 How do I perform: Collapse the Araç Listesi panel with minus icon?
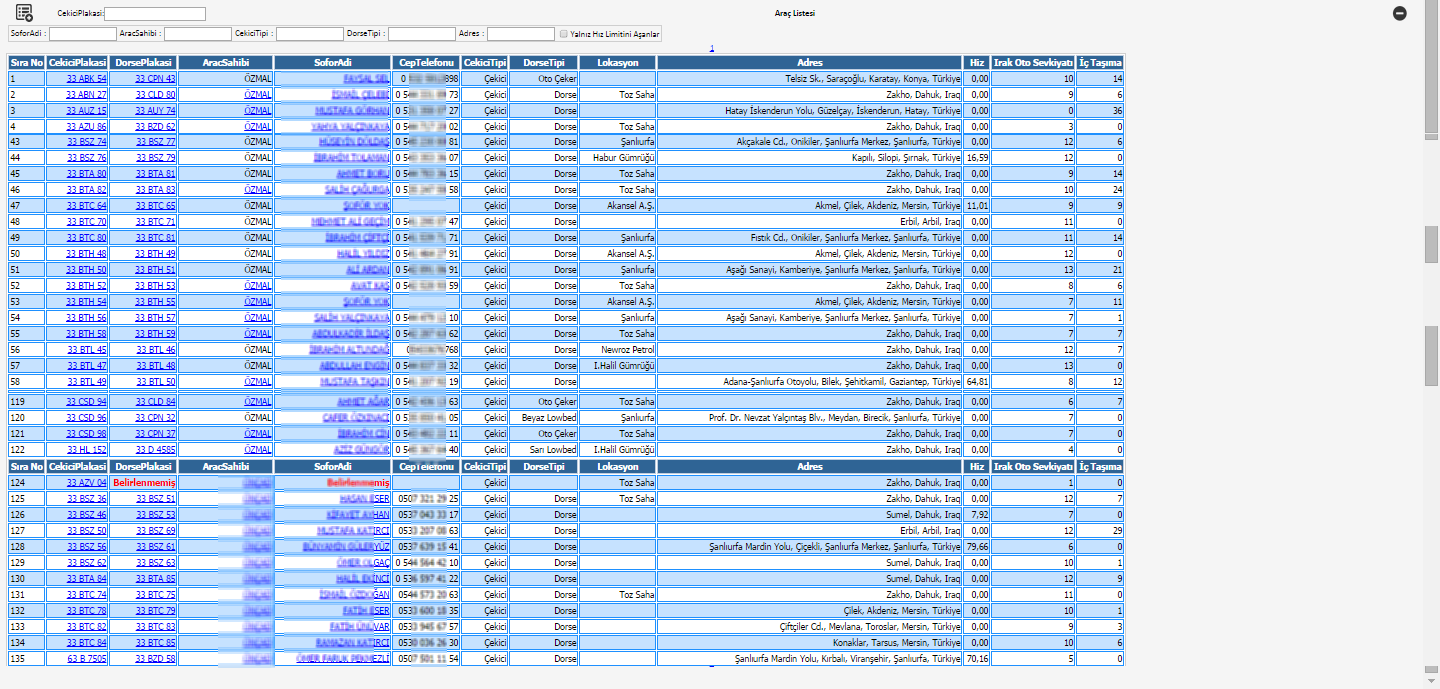coord(1400,13)
